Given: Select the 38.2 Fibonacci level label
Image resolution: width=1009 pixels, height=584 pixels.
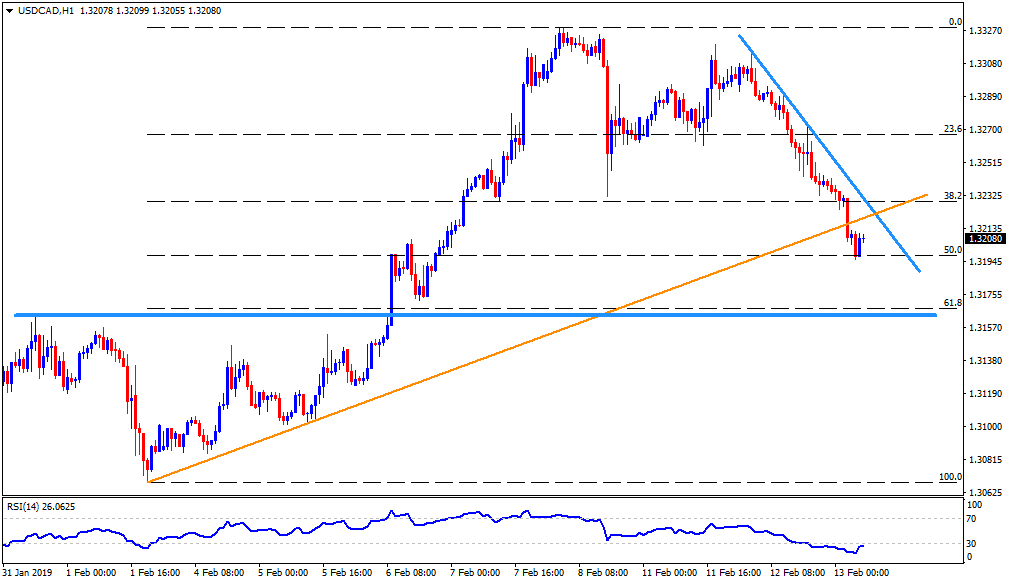Looking at the screenshot, I should pyautogui.click(x=952, y=196).
